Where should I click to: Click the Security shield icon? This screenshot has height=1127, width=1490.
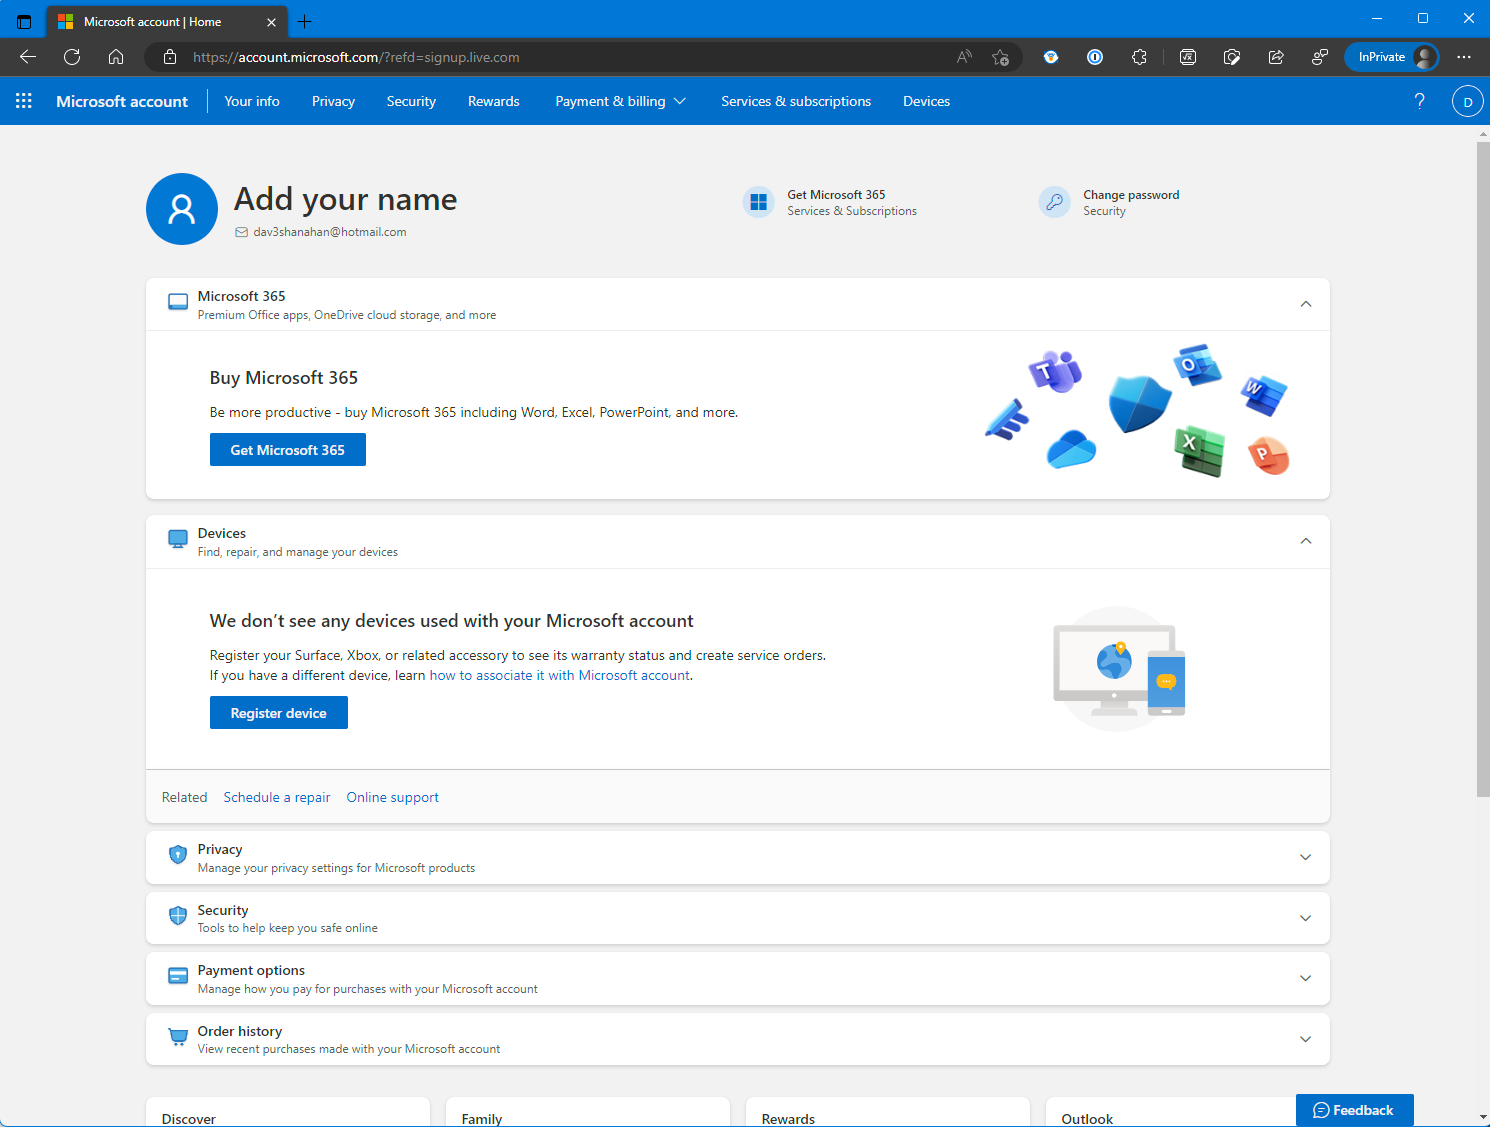[x=178, y=915]
